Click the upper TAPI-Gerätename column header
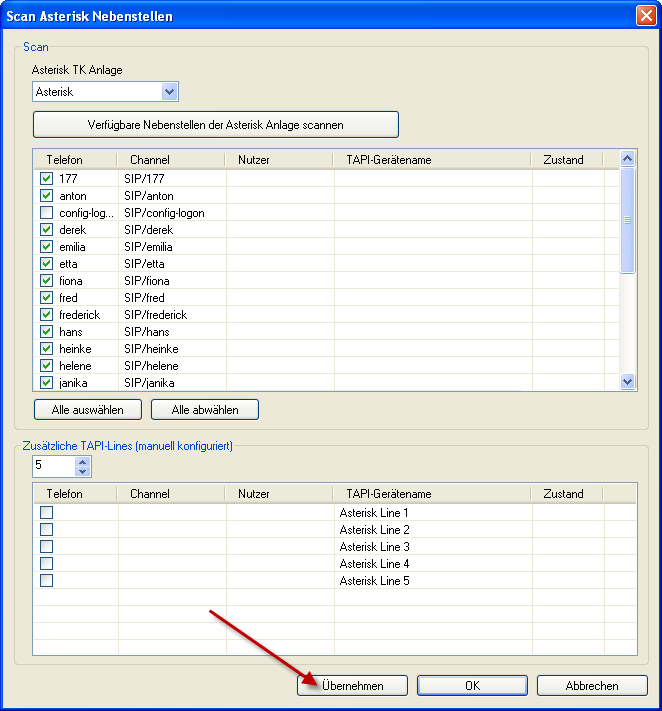 (388, 160)
